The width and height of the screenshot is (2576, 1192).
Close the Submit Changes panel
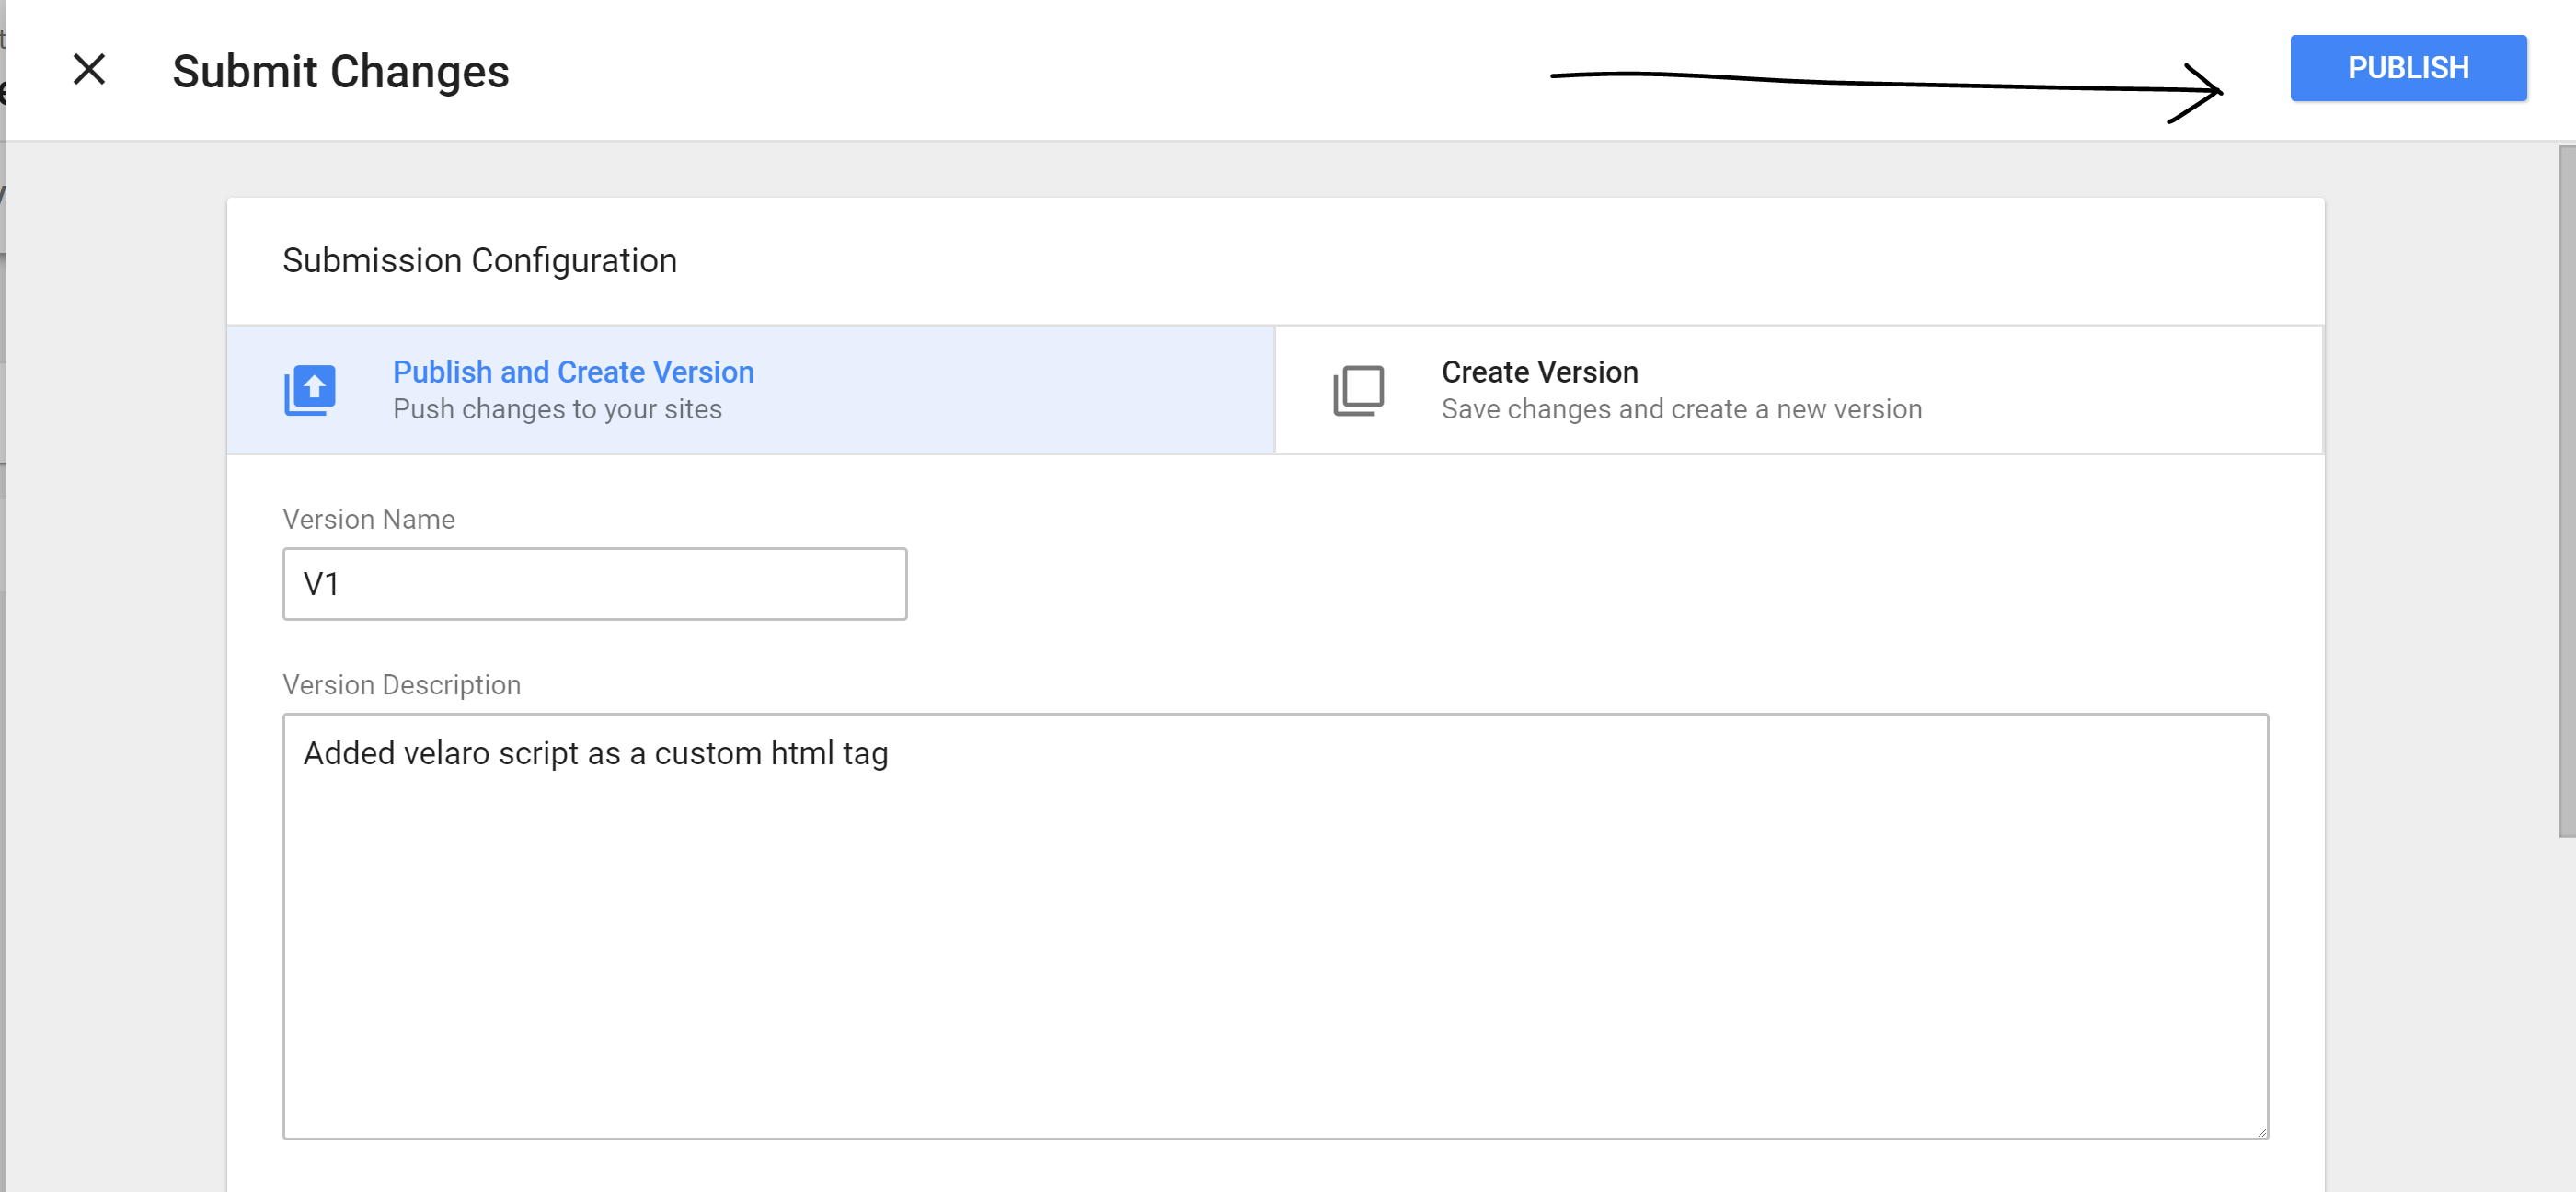pyautogui.click(x=89, y=70)
